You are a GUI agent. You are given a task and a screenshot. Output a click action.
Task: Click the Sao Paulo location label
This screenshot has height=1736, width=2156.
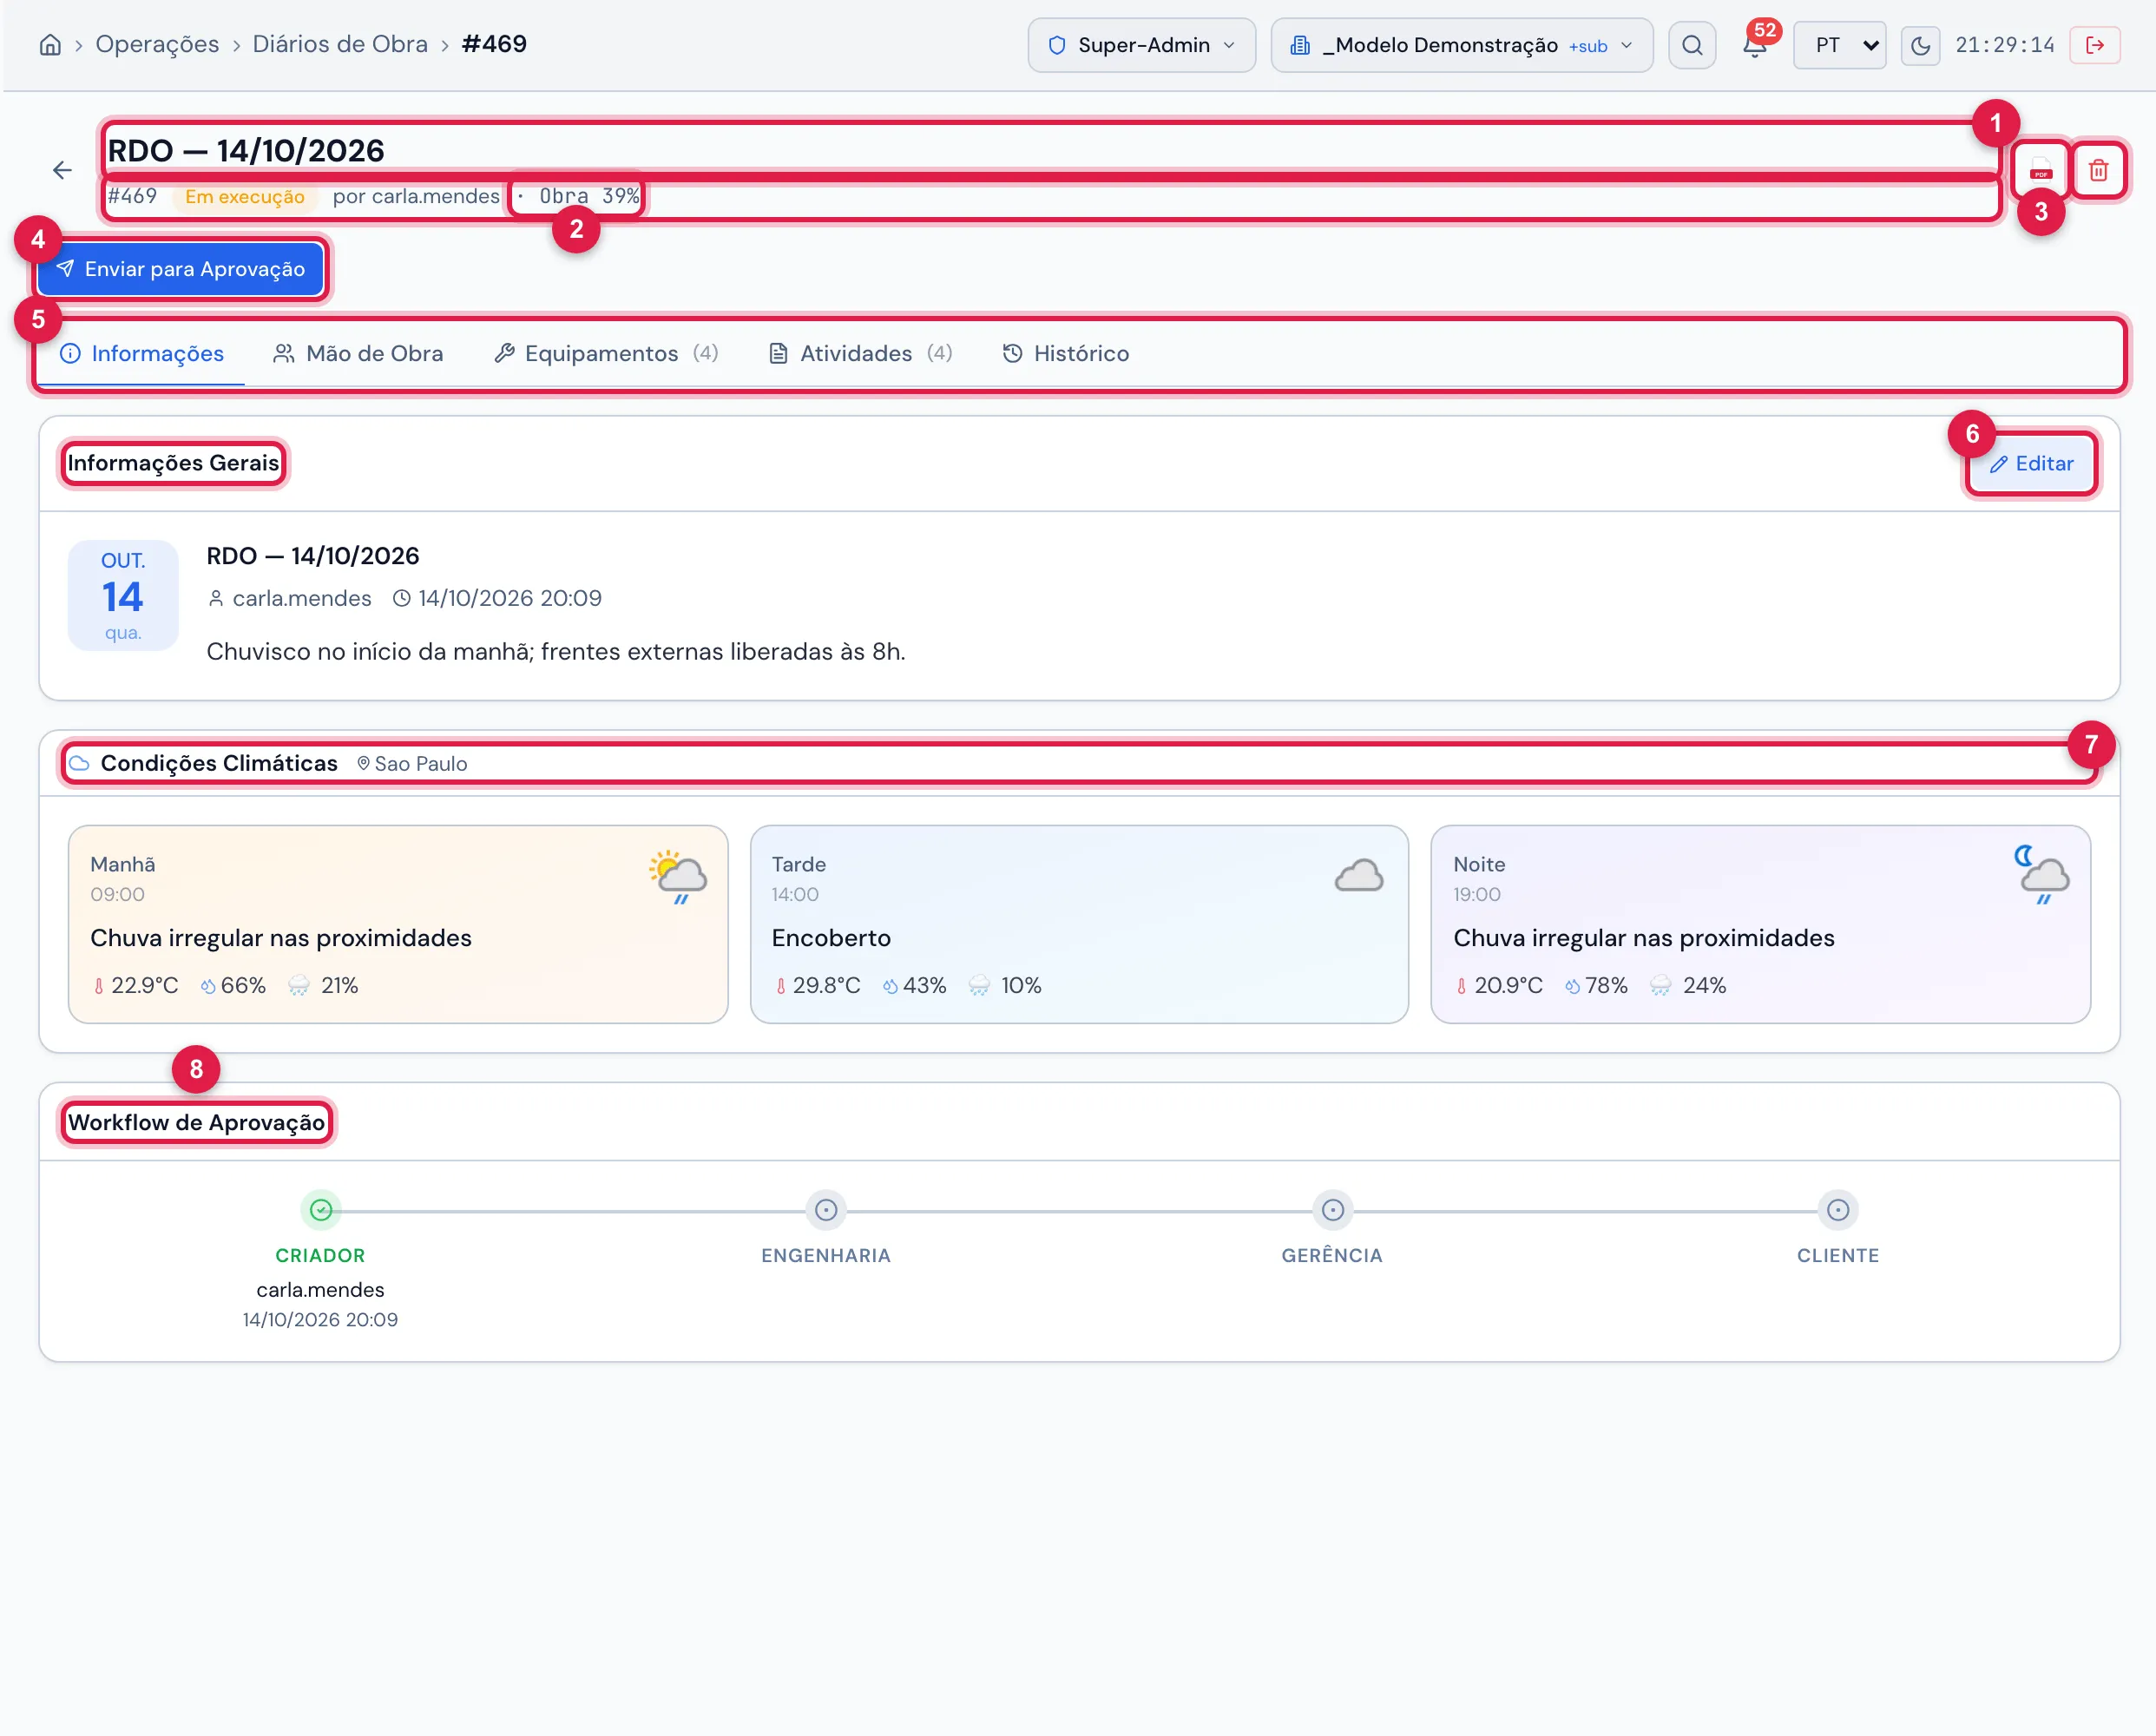412,764
